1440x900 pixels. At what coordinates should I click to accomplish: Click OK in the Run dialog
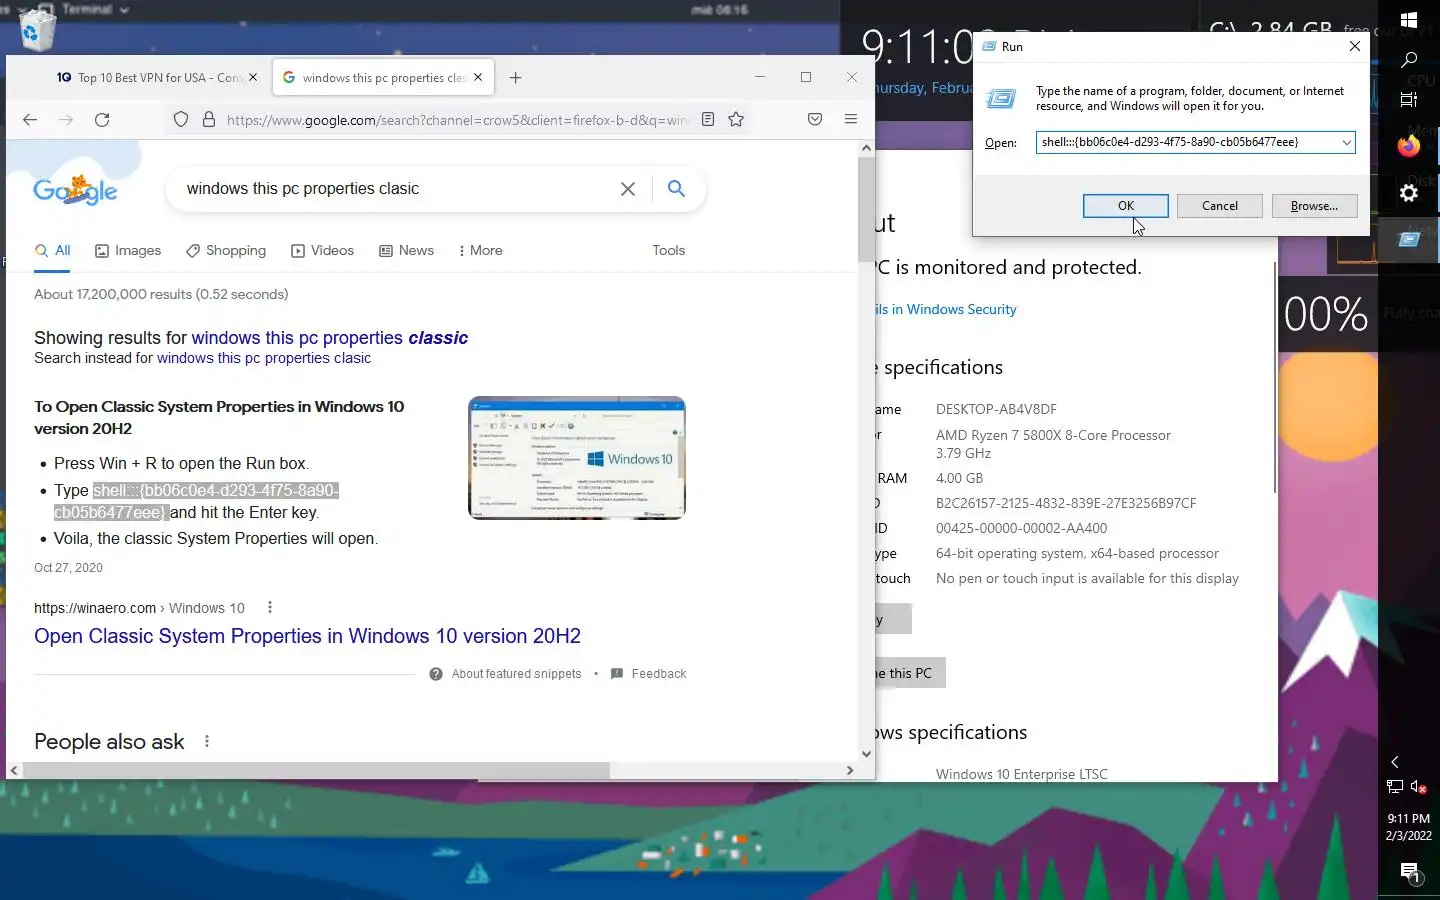click(x=1125, y=206)
